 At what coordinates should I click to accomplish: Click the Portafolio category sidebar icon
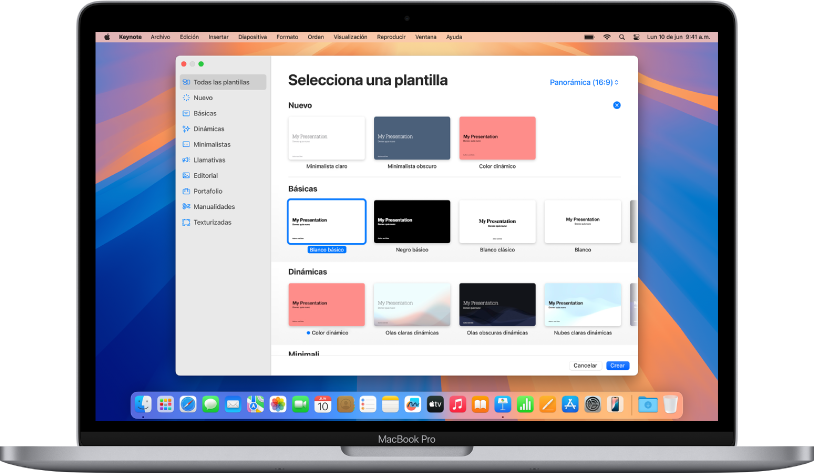pyautogui.click(x=186, y=191)
